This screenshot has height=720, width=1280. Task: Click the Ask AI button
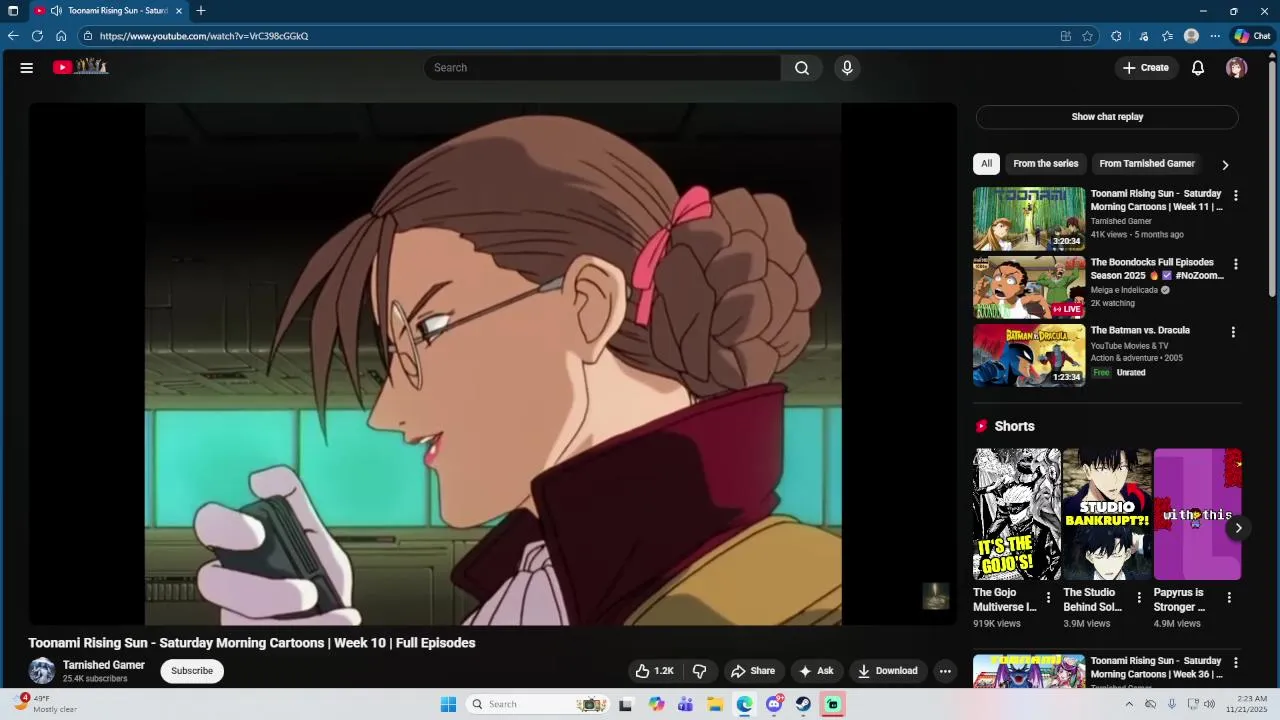816,671
